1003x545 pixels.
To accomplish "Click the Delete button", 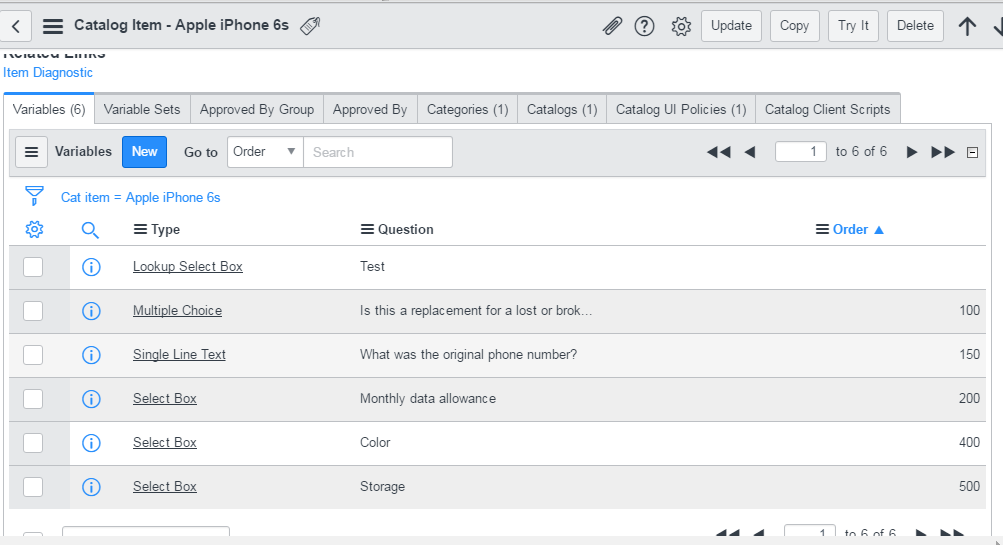I will click(915, 26).
